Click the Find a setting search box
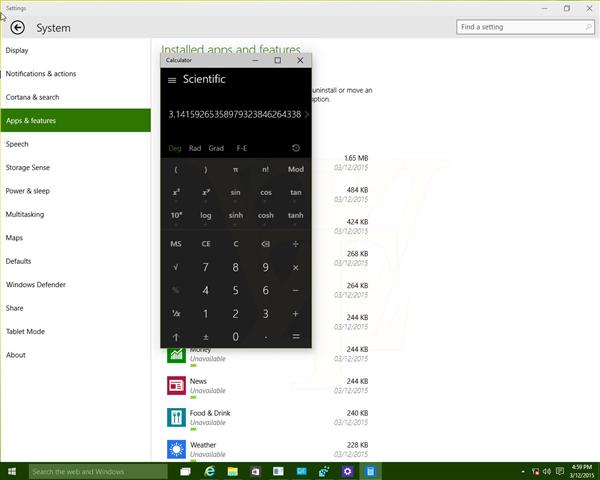This screenshot has width=600, height=480. point(520,27)
